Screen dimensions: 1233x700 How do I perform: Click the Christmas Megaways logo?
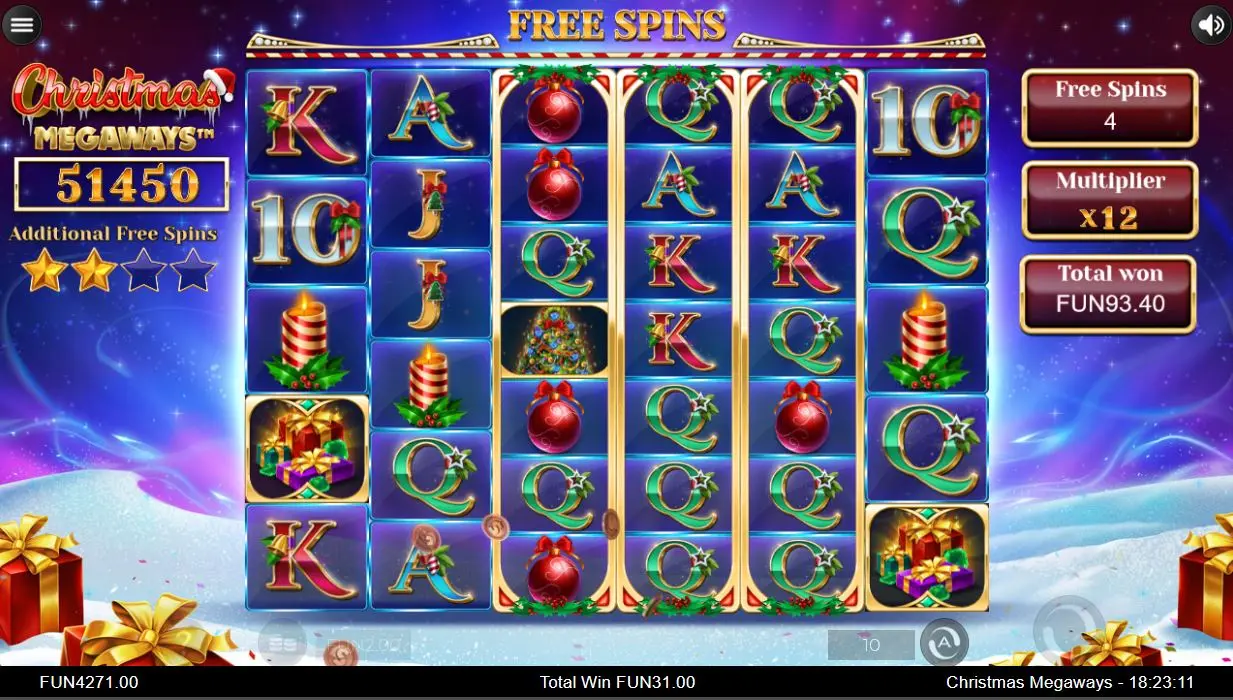[121, 106]
